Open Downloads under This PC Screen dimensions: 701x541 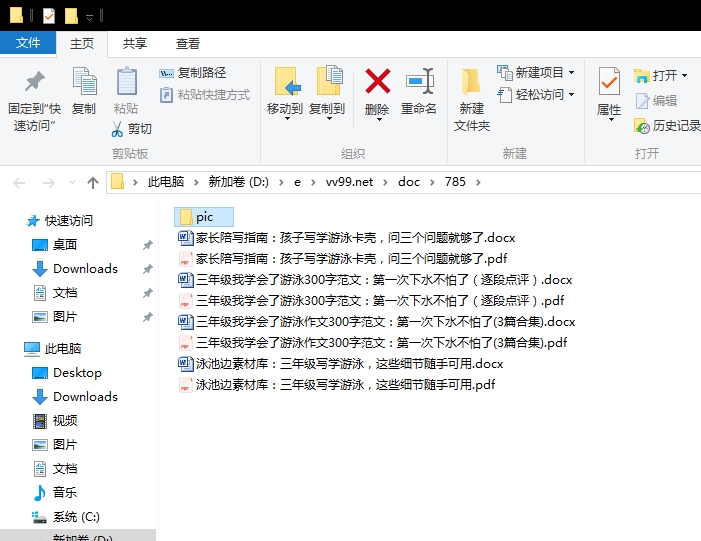tap(75, 397)
